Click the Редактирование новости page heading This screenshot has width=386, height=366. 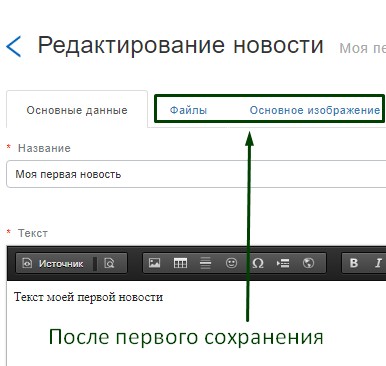[180, 45]
